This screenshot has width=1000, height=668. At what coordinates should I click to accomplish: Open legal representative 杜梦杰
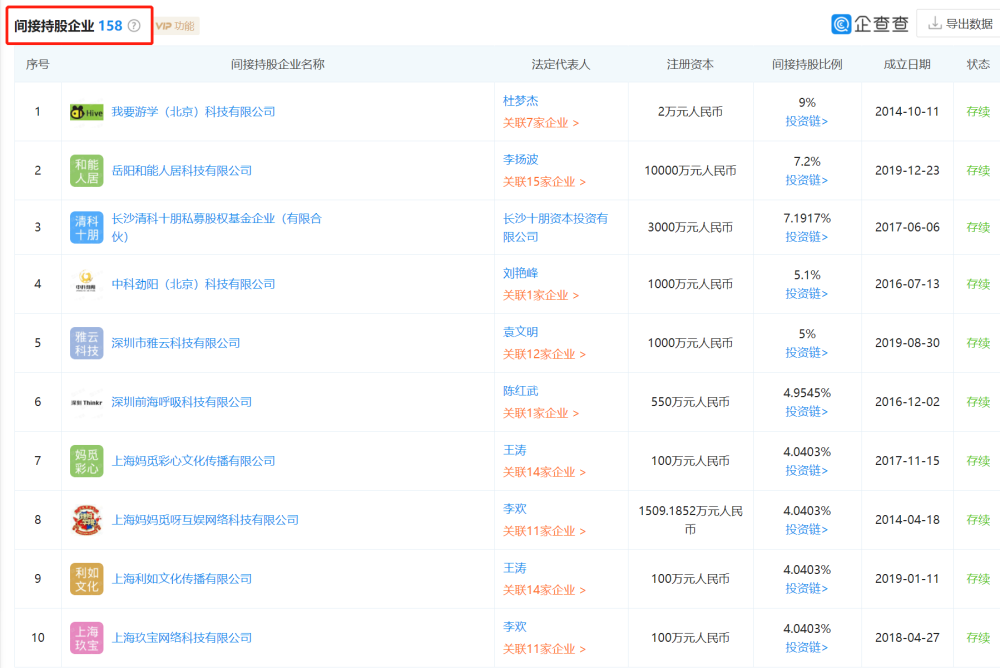(x=520, y=101)
